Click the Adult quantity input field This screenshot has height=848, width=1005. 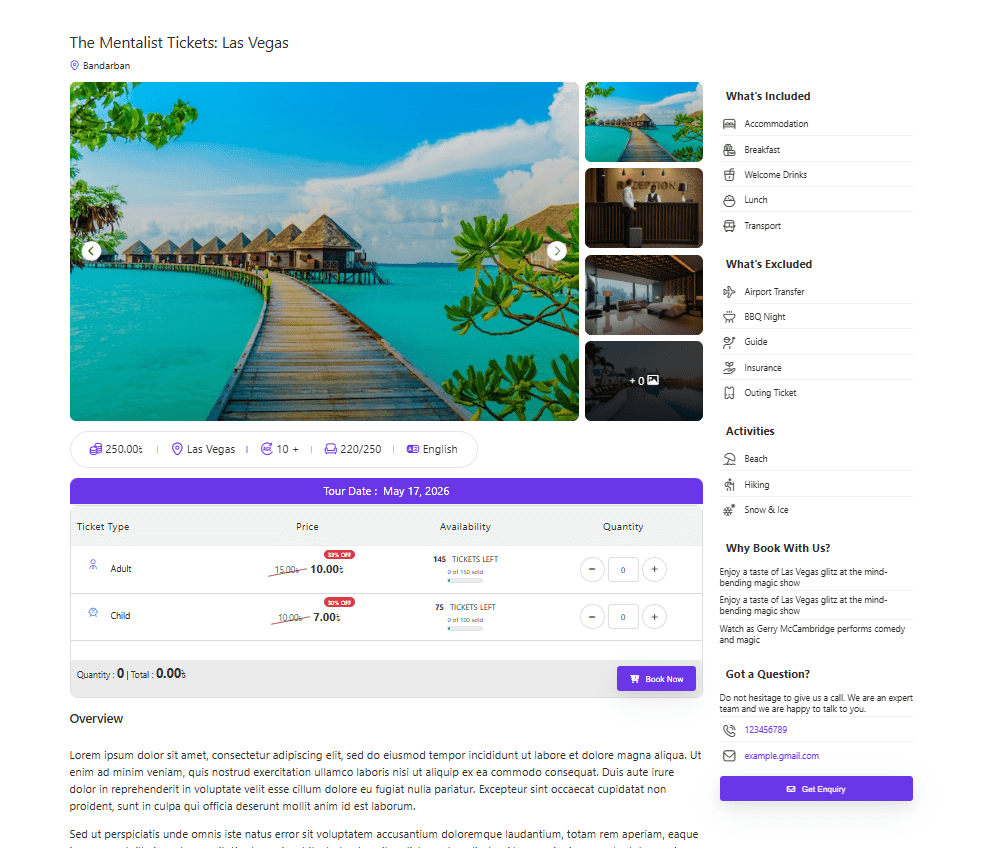(623, 569)
